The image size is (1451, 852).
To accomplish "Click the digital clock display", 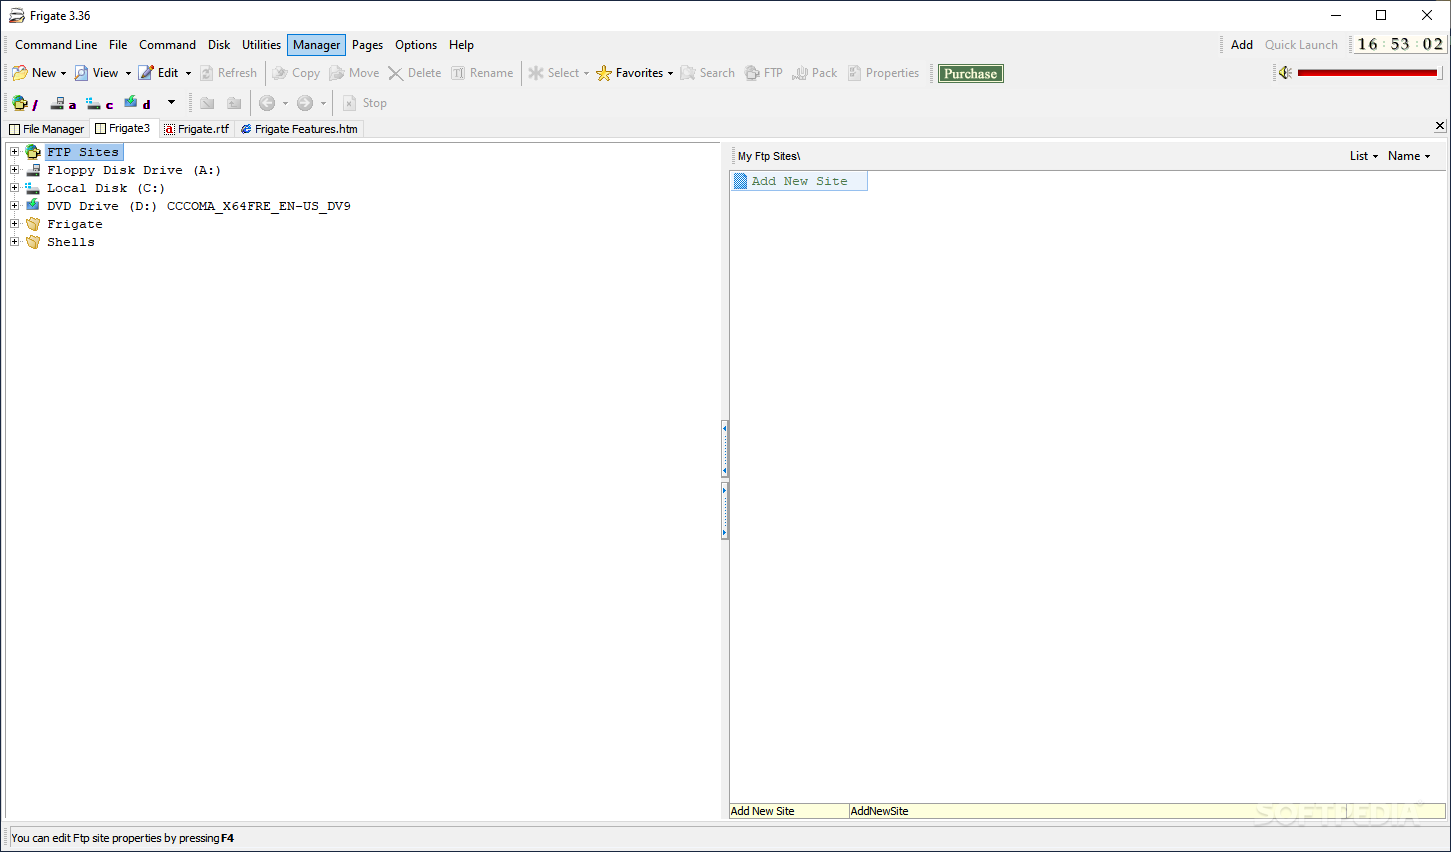I will click(x=1400, y=44).
